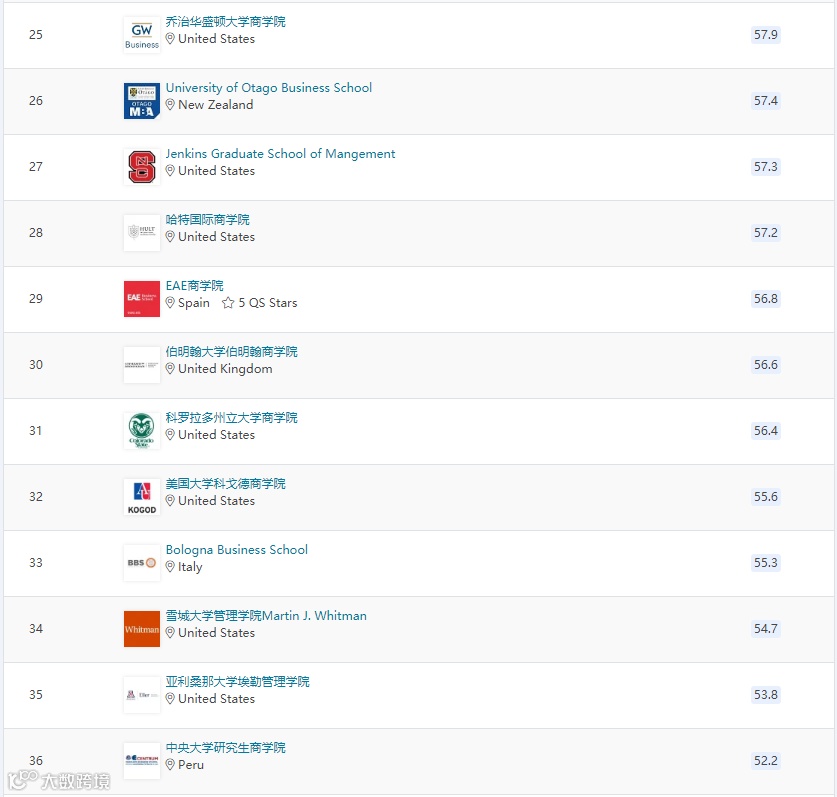Click the Kogod school logo
Screen dimensions: 837x797
tap(142, 497)
